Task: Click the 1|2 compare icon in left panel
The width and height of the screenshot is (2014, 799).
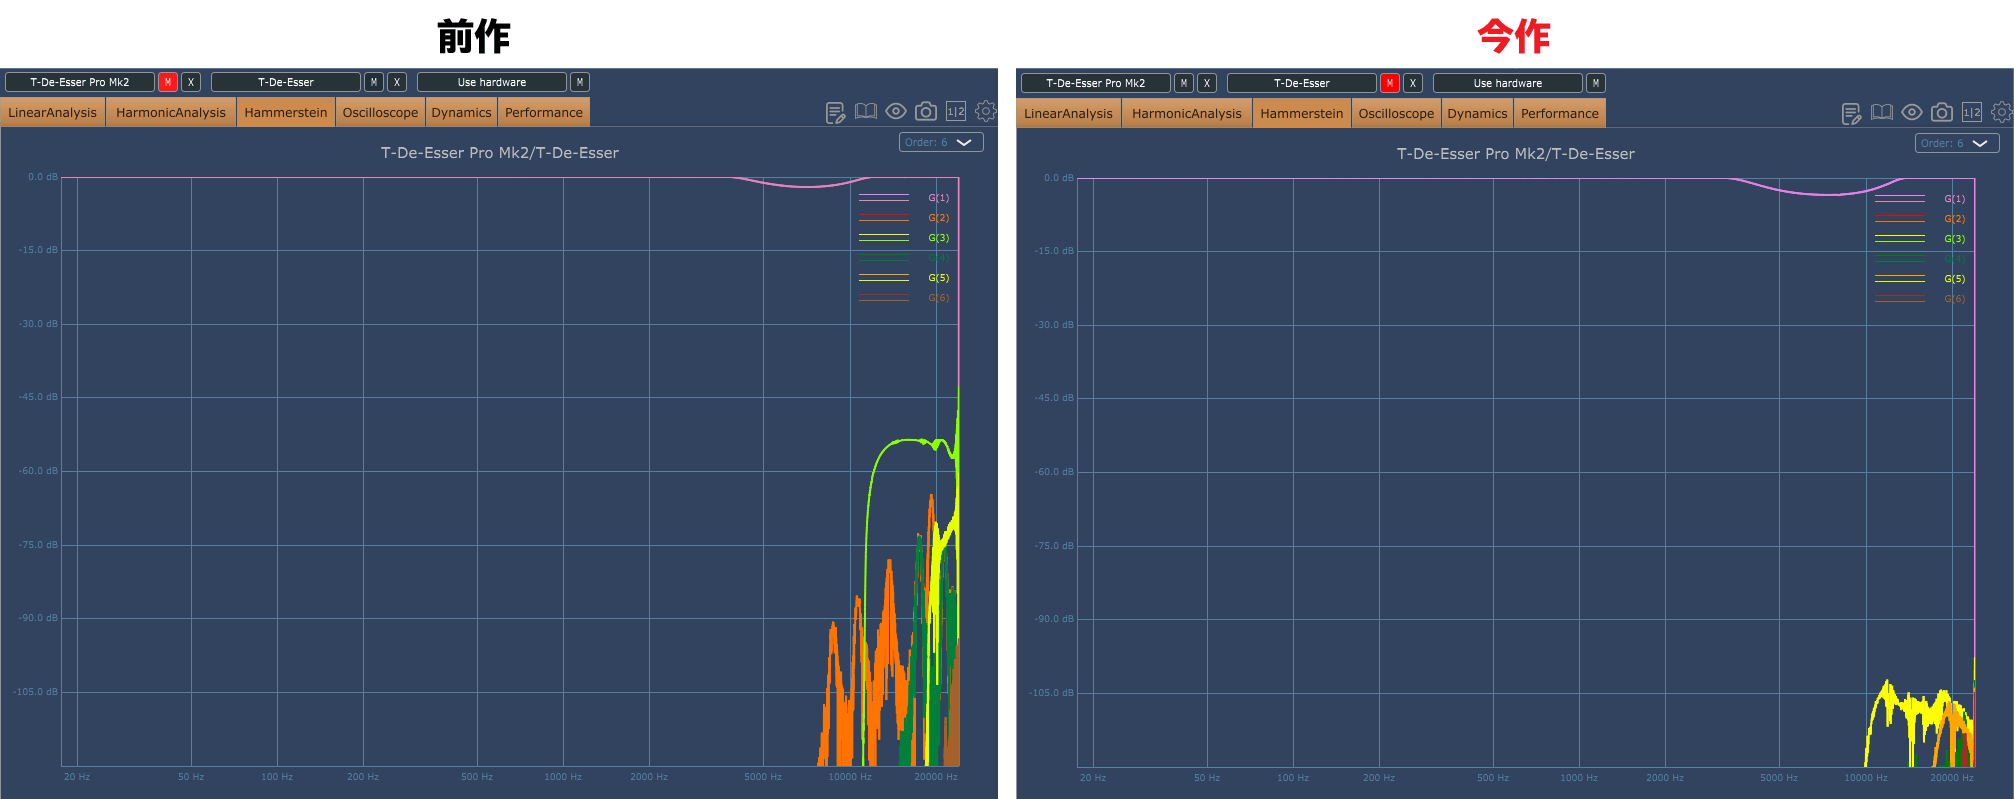Action: pos(956,111)
